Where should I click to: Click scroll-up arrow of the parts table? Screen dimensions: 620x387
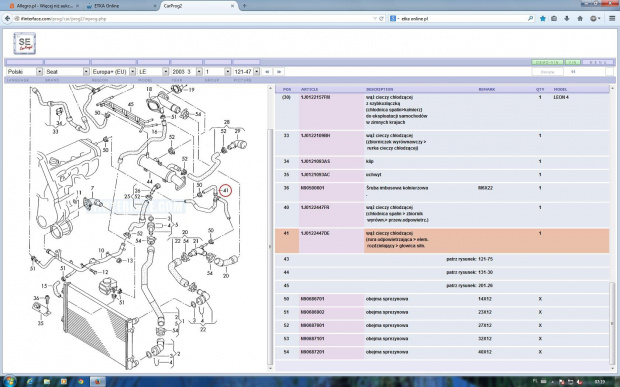pos(612,89)
